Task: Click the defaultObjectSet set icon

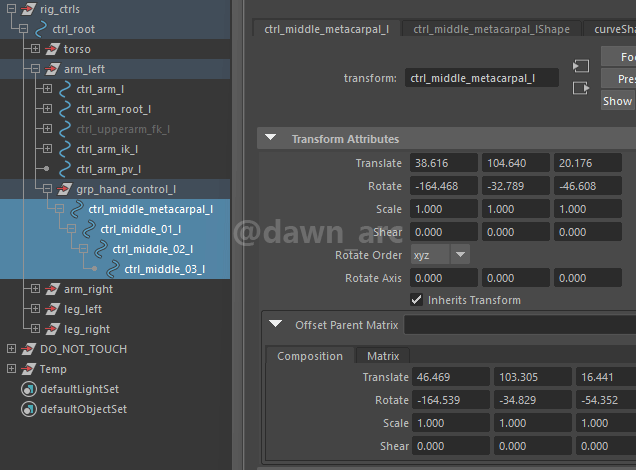Action: click(x=29, y=409)
